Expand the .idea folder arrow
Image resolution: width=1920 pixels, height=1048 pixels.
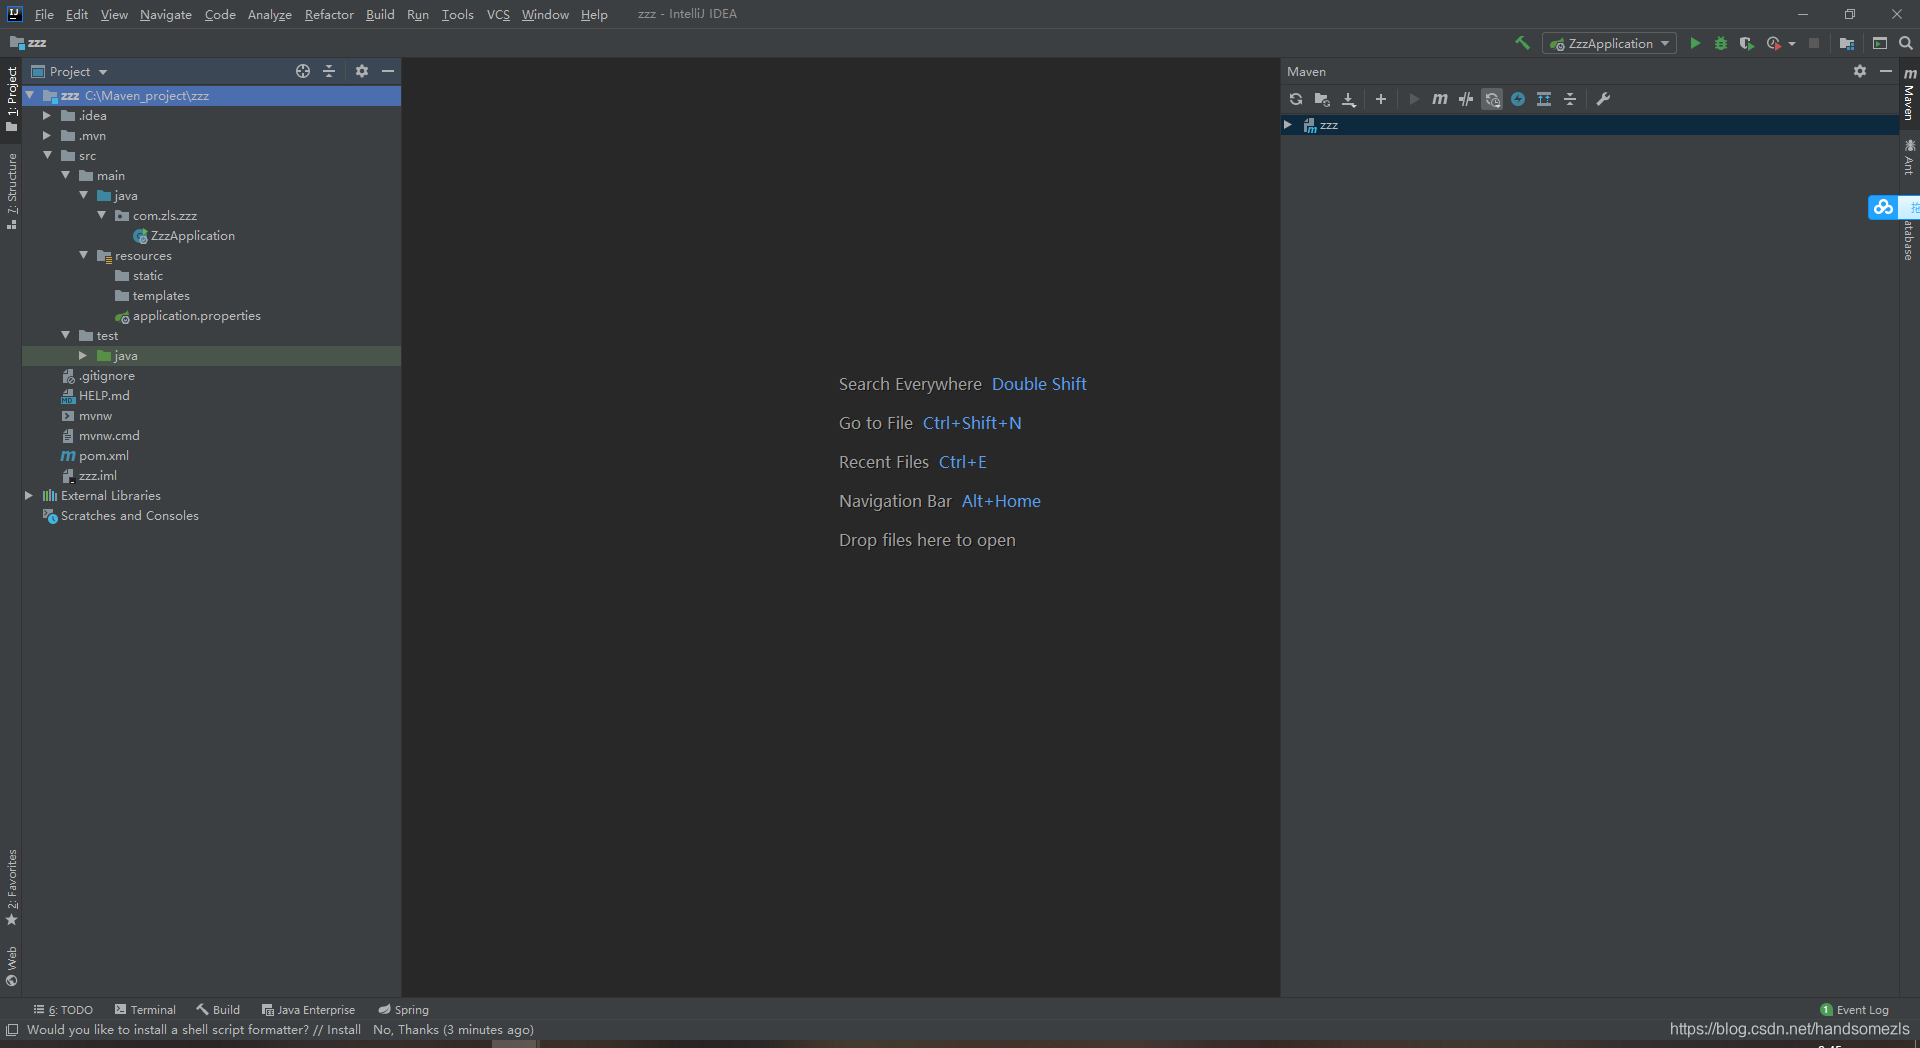pos(47,115)
